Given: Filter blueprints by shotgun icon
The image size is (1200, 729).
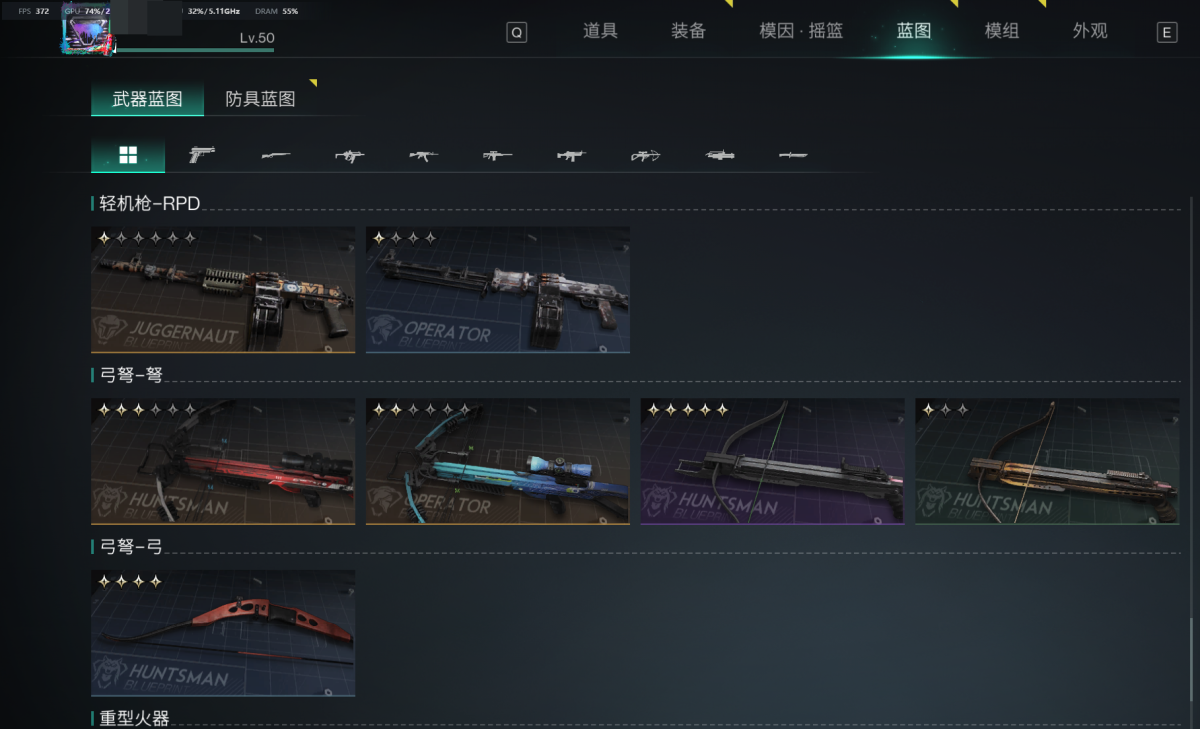Looking at the screenshot, I should (276, 155).
